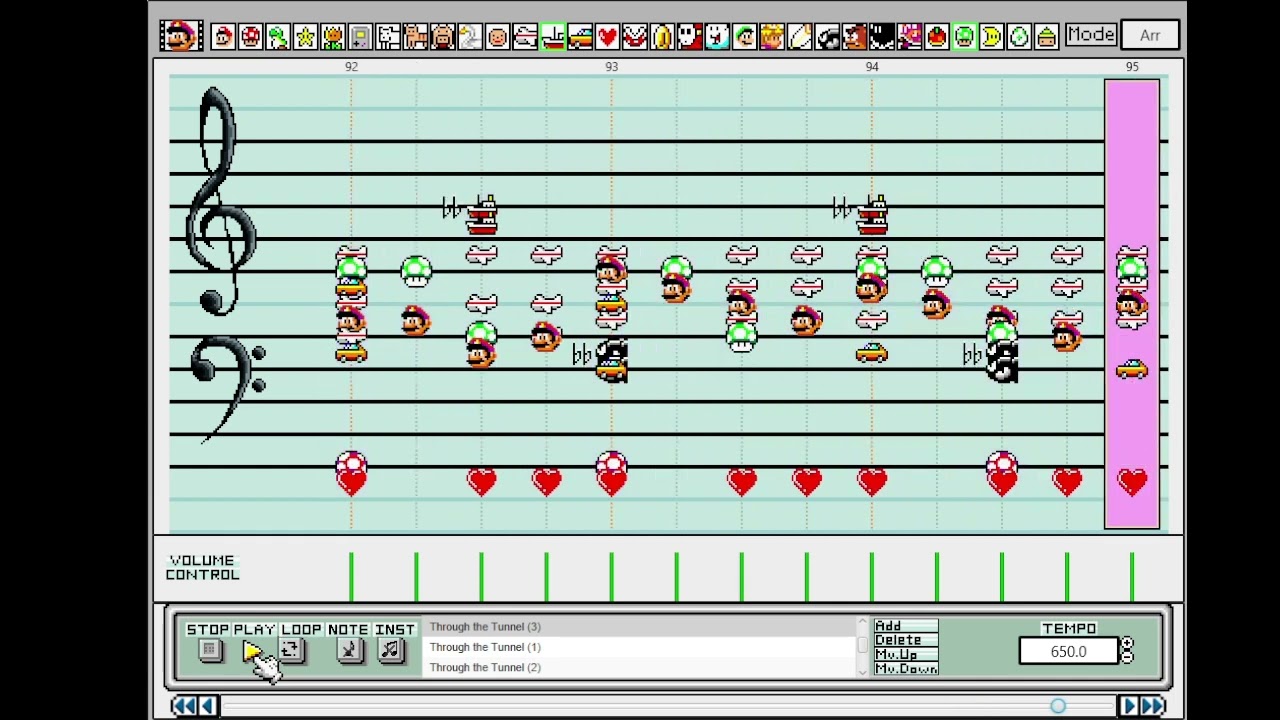Decrease tempo with the lower stepper

[1127, 657]
